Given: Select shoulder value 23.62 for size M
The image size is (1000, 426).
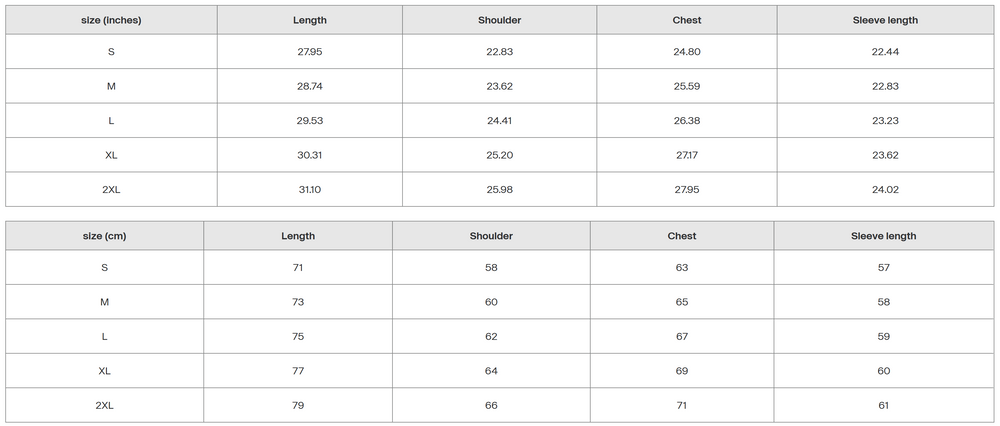Looking at the screenshot, I should 500,87.
